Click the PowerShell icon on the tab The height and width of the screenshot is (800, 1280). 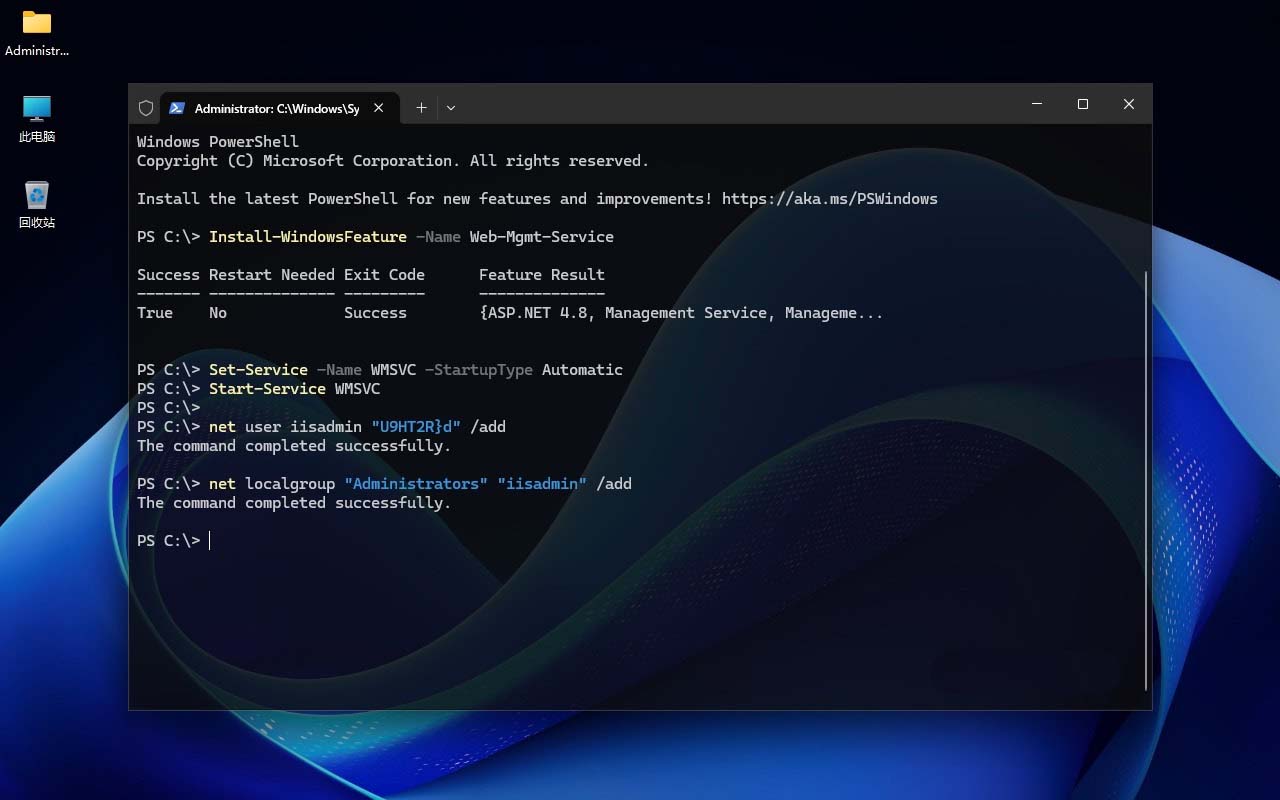click(177, 108)
